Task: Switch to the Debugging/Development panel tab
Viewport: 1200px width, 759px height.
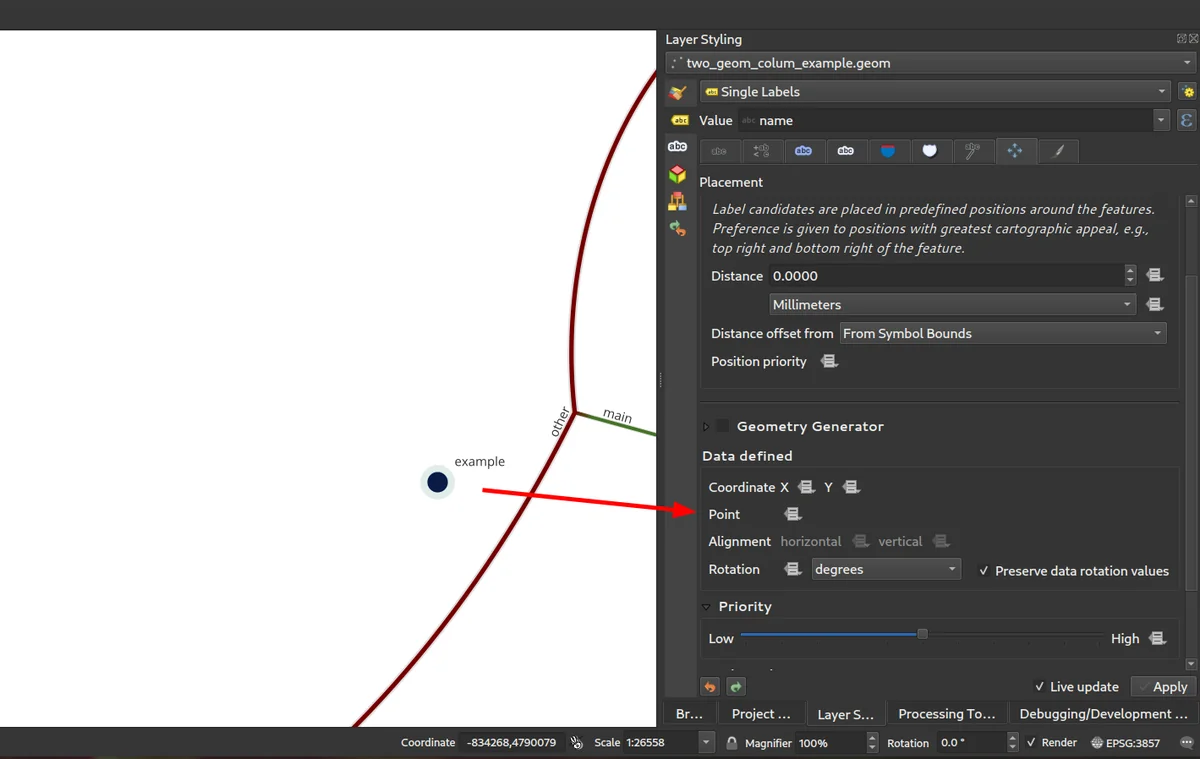Action: (x=1102, y=714)
